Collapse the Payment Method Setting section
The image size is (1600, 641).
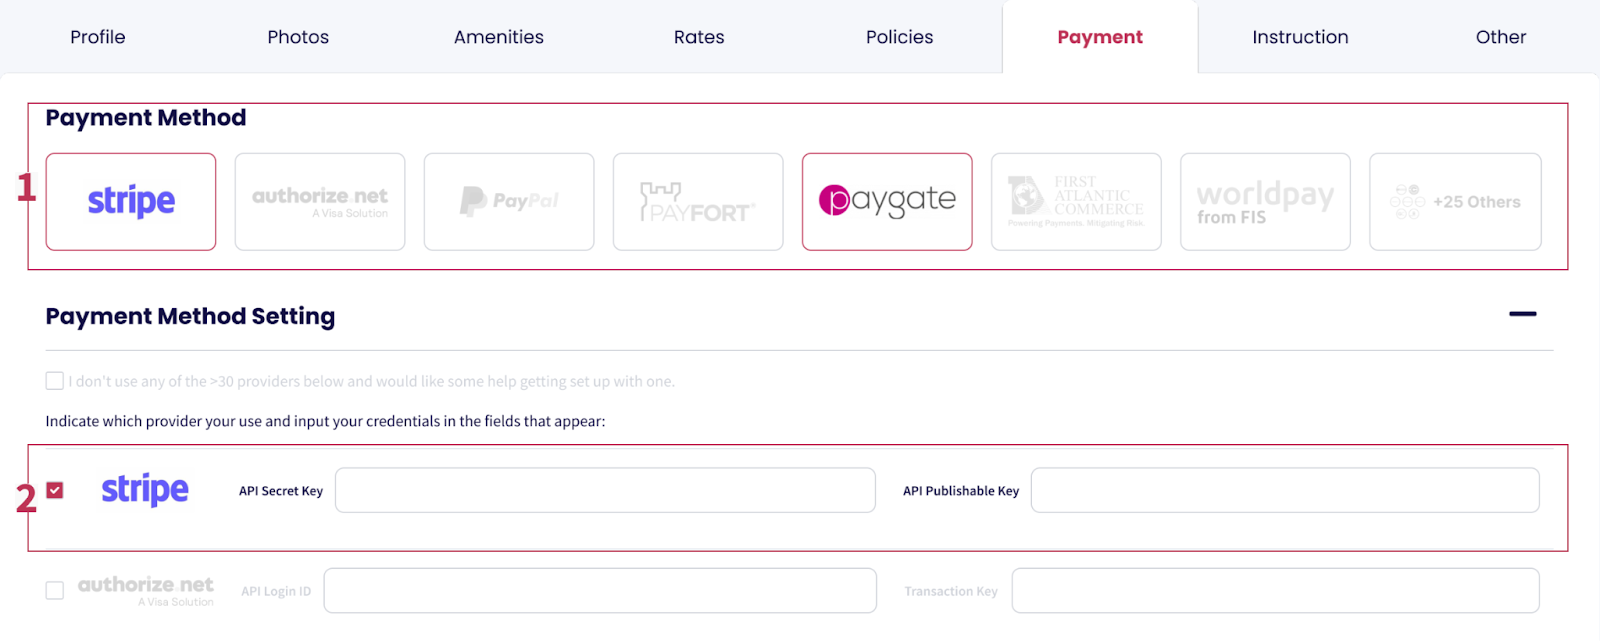click(1522, 314)
